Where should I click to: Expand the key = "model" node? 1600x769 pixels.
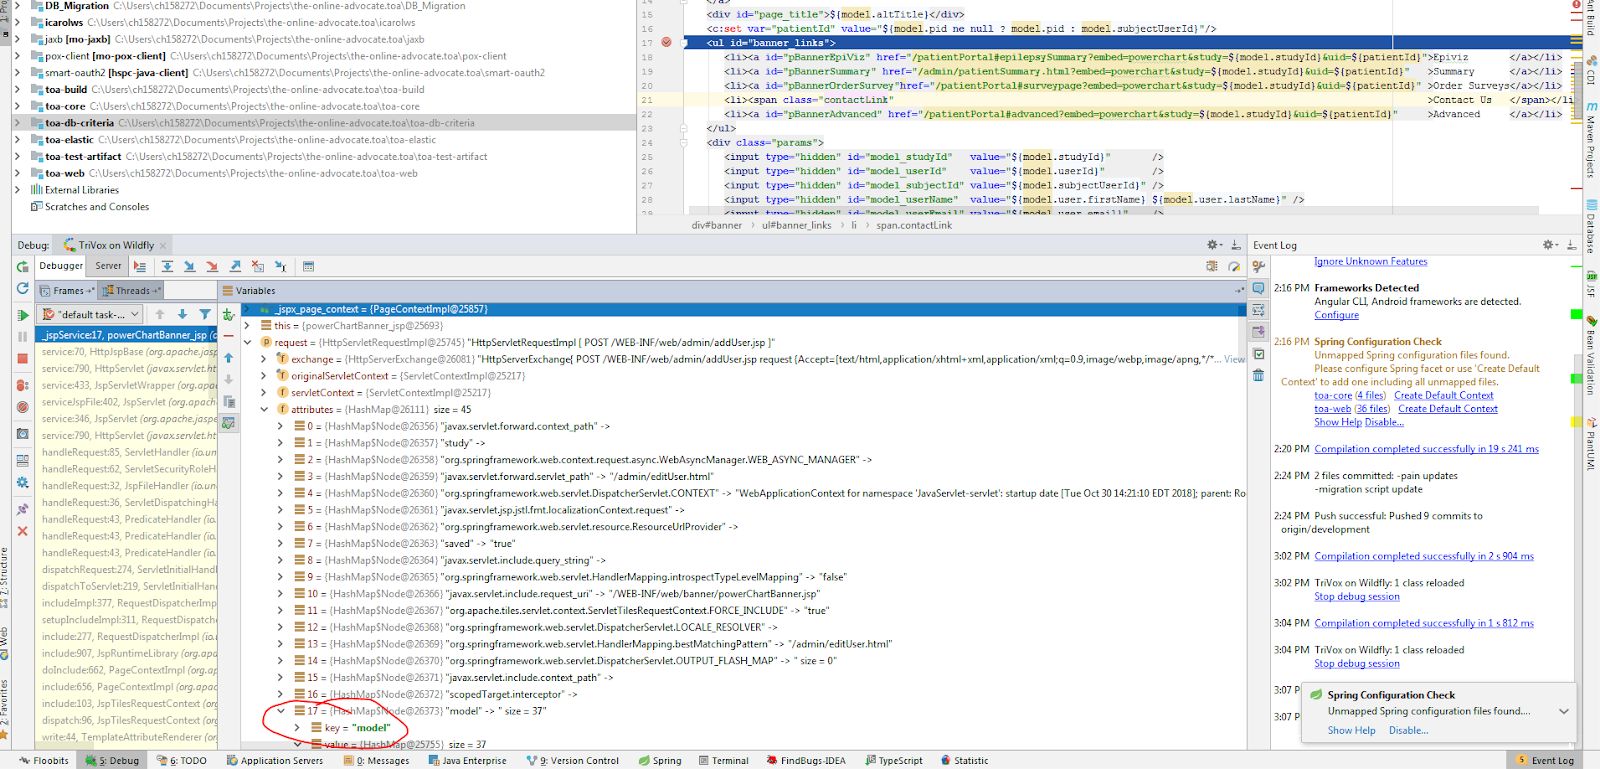(x=298, y=728)
